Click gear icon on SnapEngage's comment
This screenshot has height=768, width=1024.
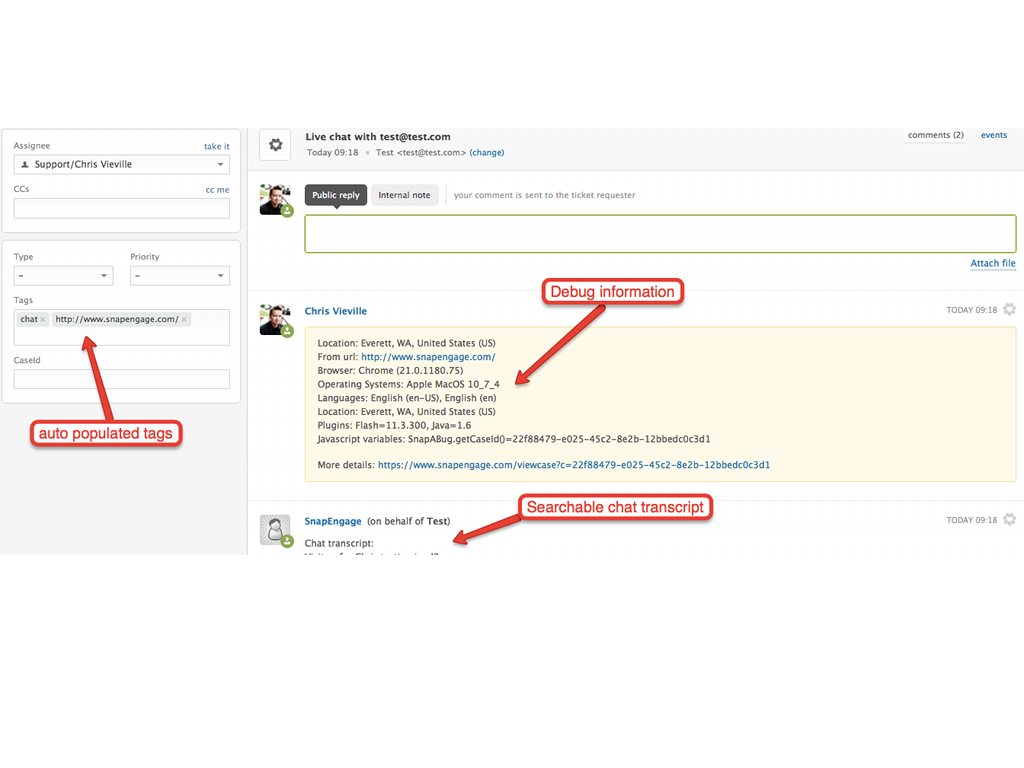(x=1009, y=520)
